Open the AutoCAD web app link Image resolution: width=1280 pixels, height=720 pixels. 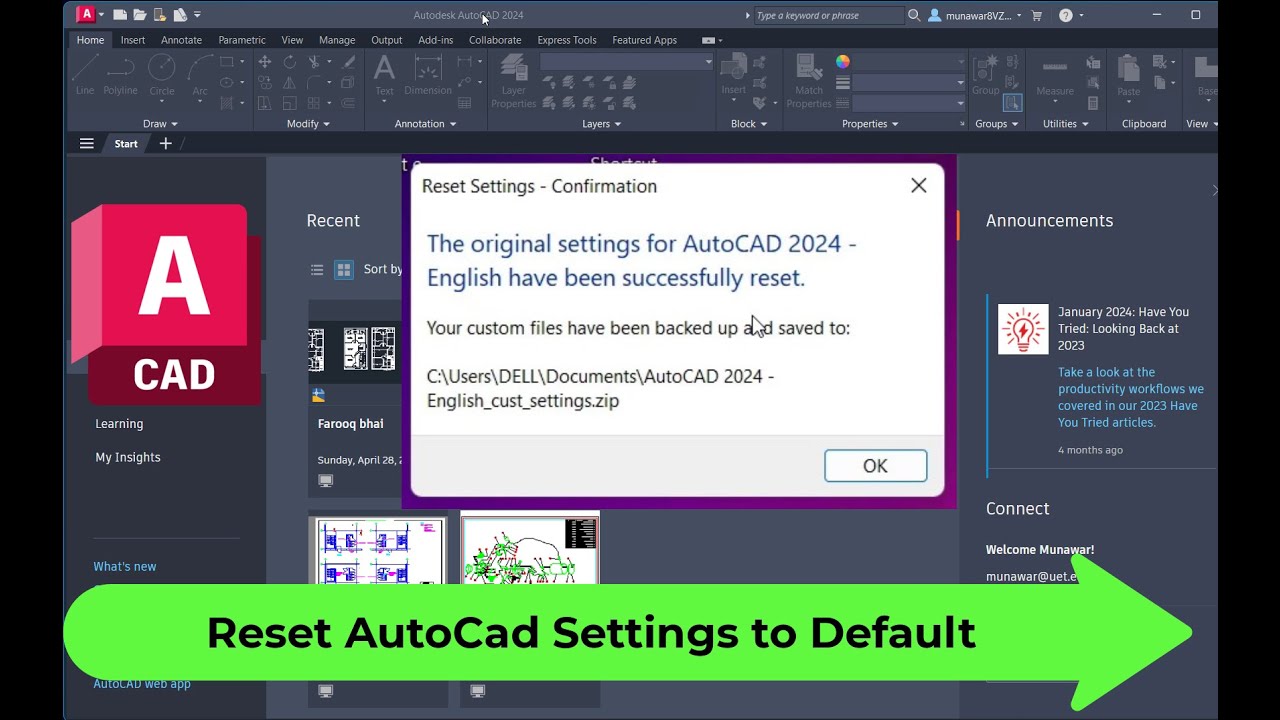pyautogui.click(x=142, y=684)
